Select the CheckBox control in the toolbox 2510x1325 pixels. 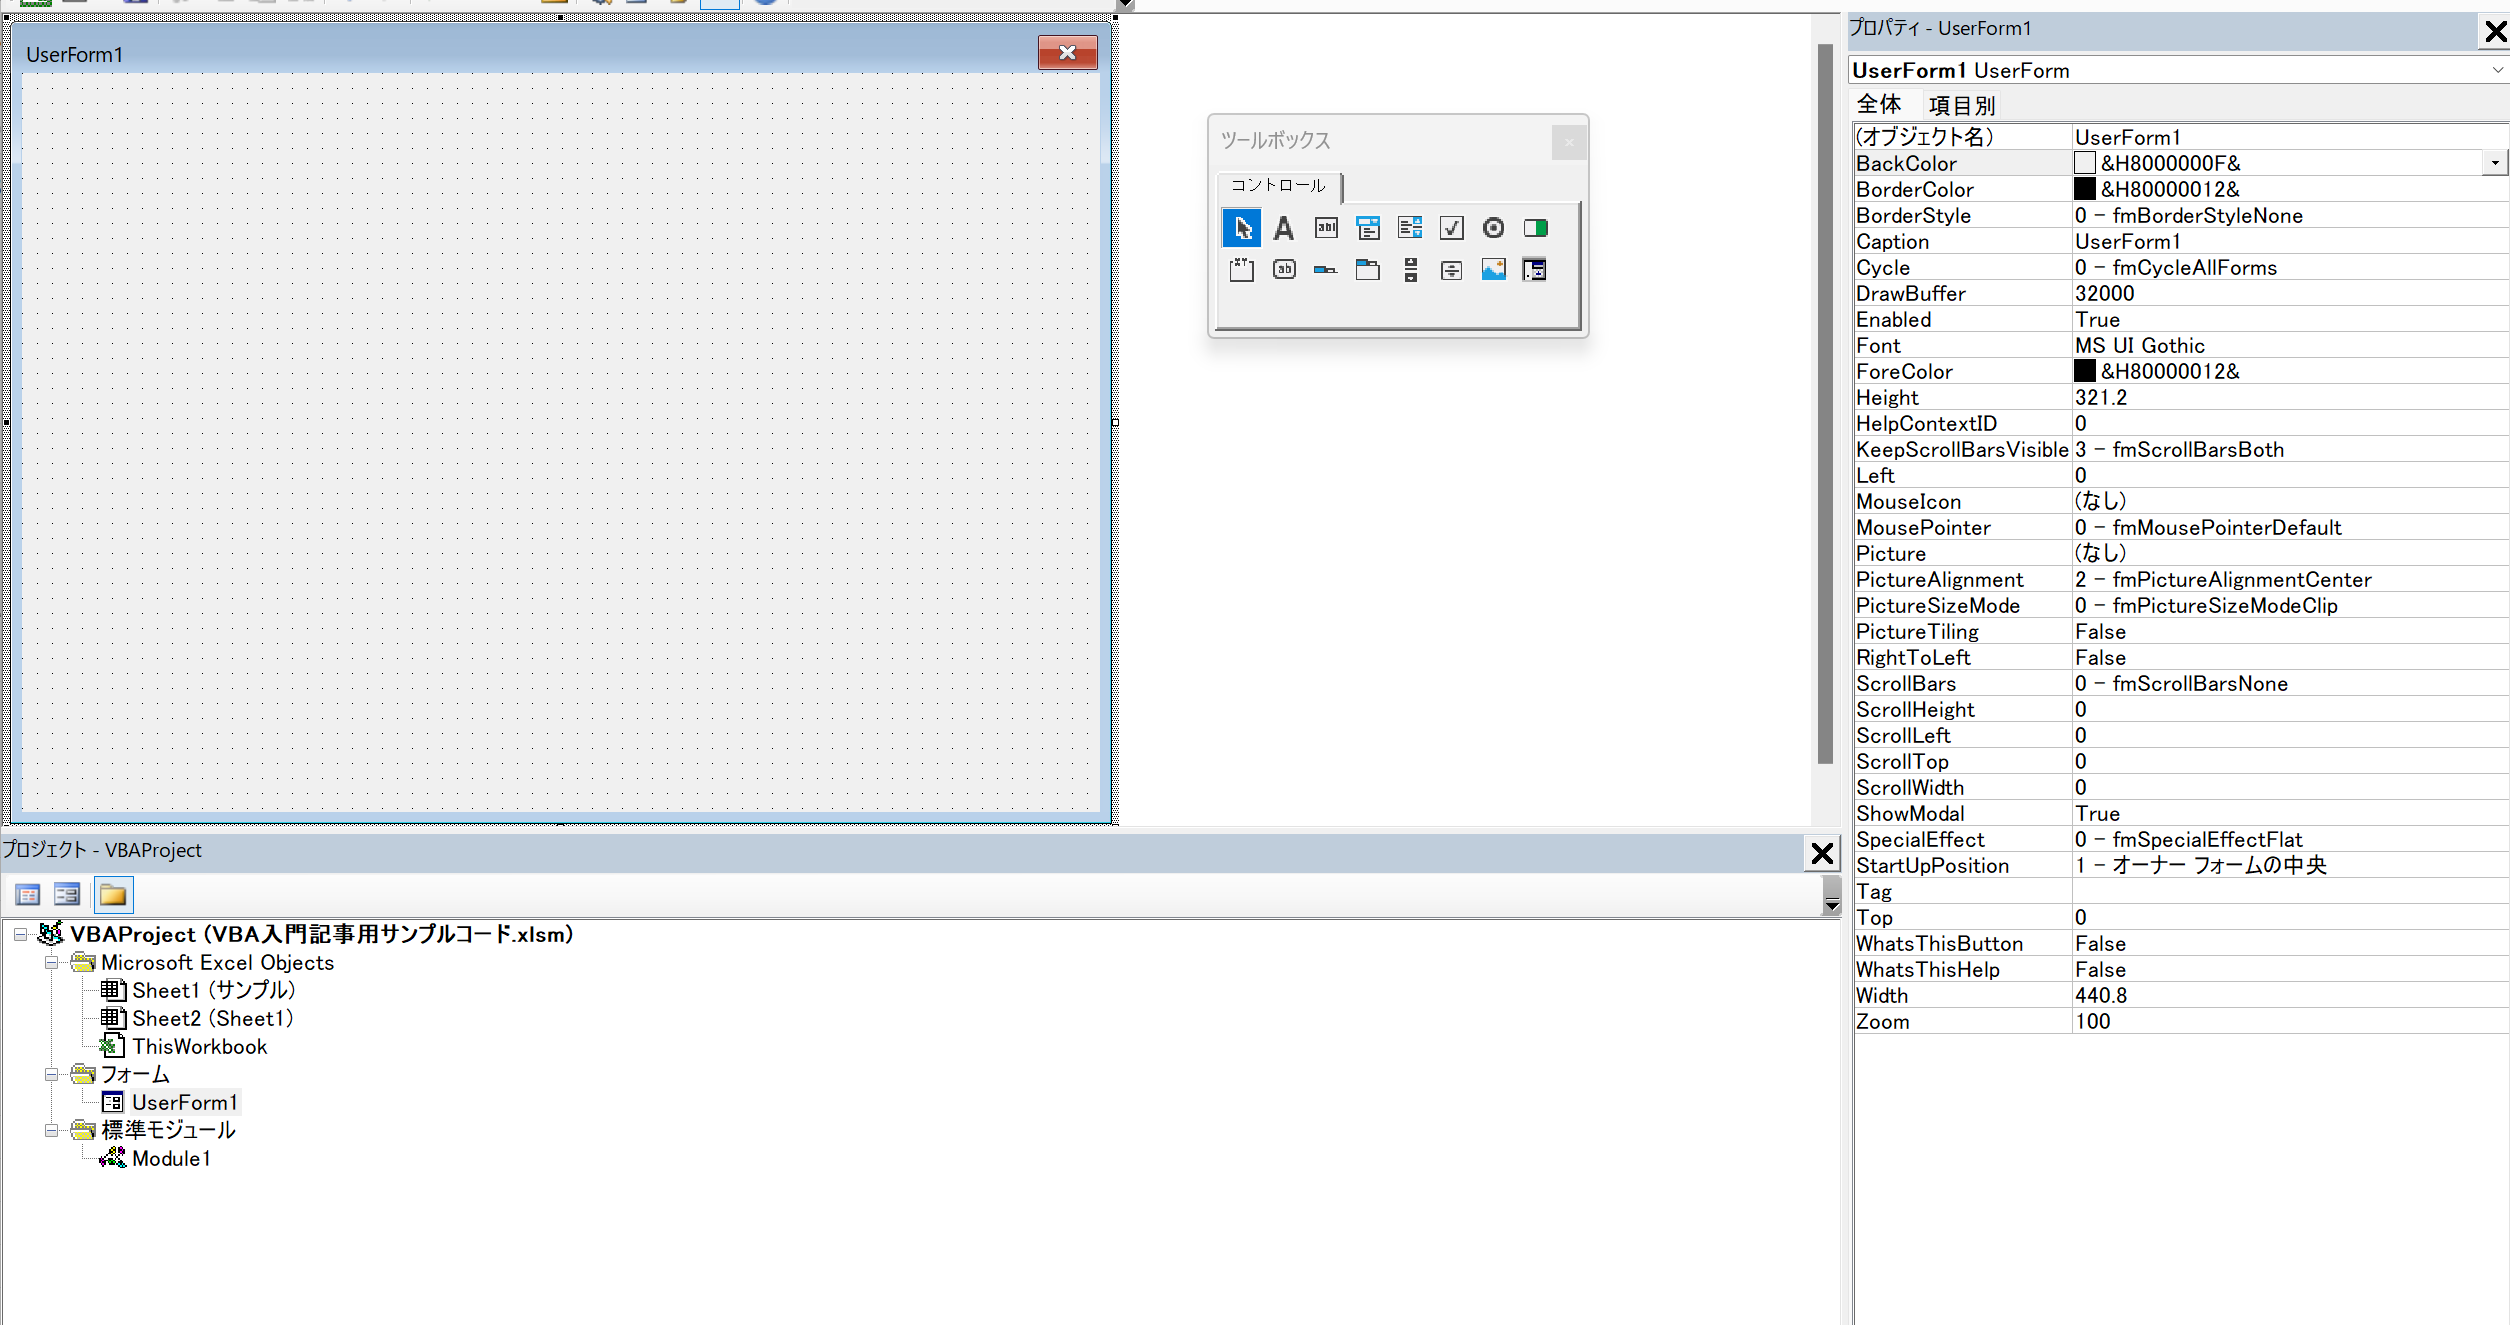coord(1452,227)
